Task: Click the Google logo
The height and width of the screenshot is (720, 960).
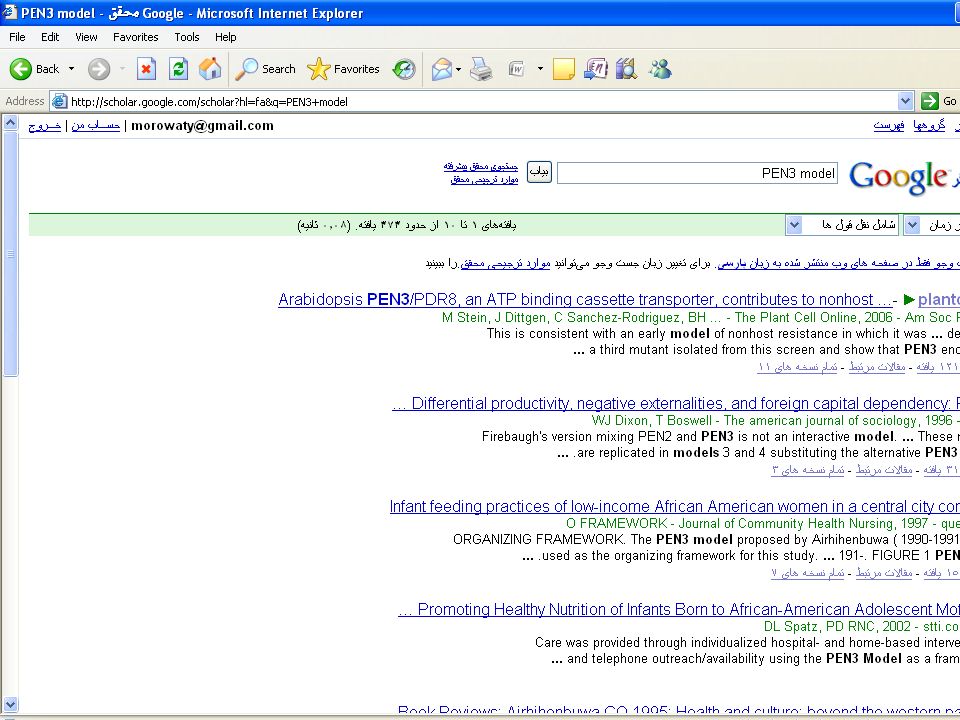Action: (899, 177)
